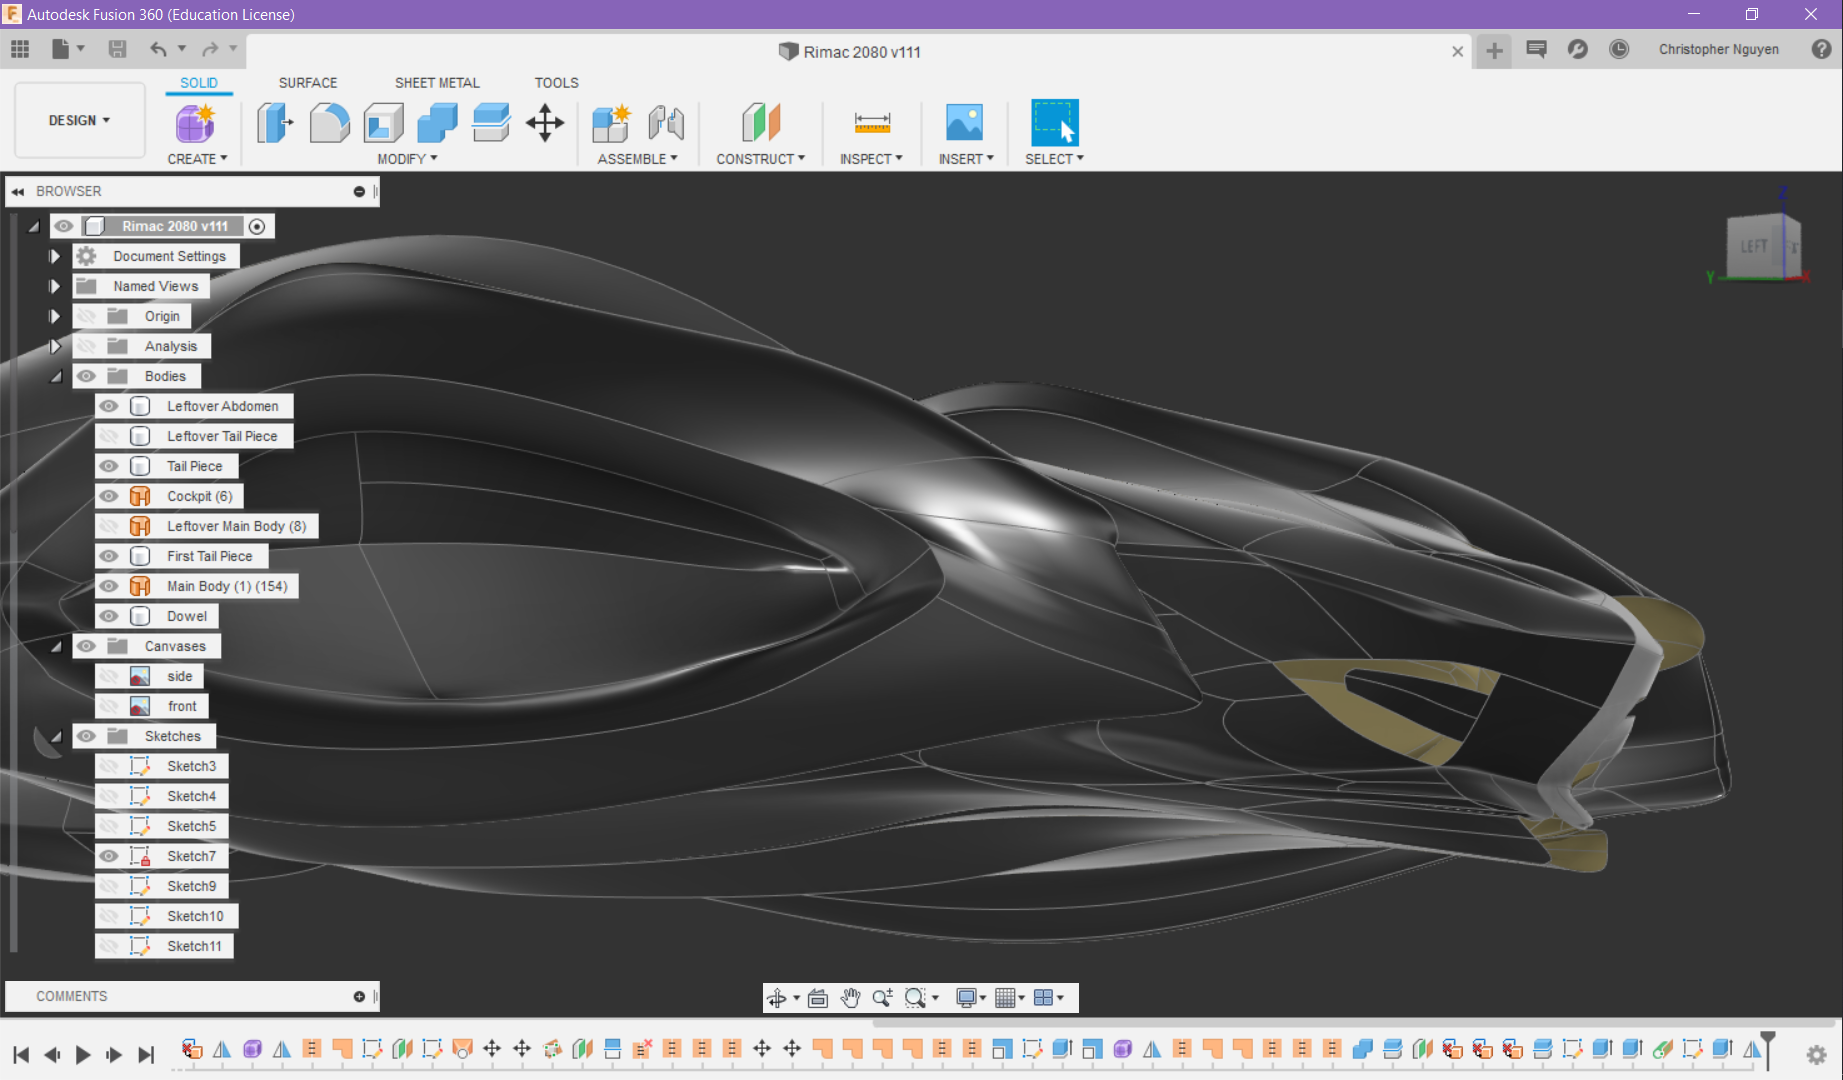This screenshot has height=1080, width=1843.
Task: Open the INSERT menu
Action: 966,159
